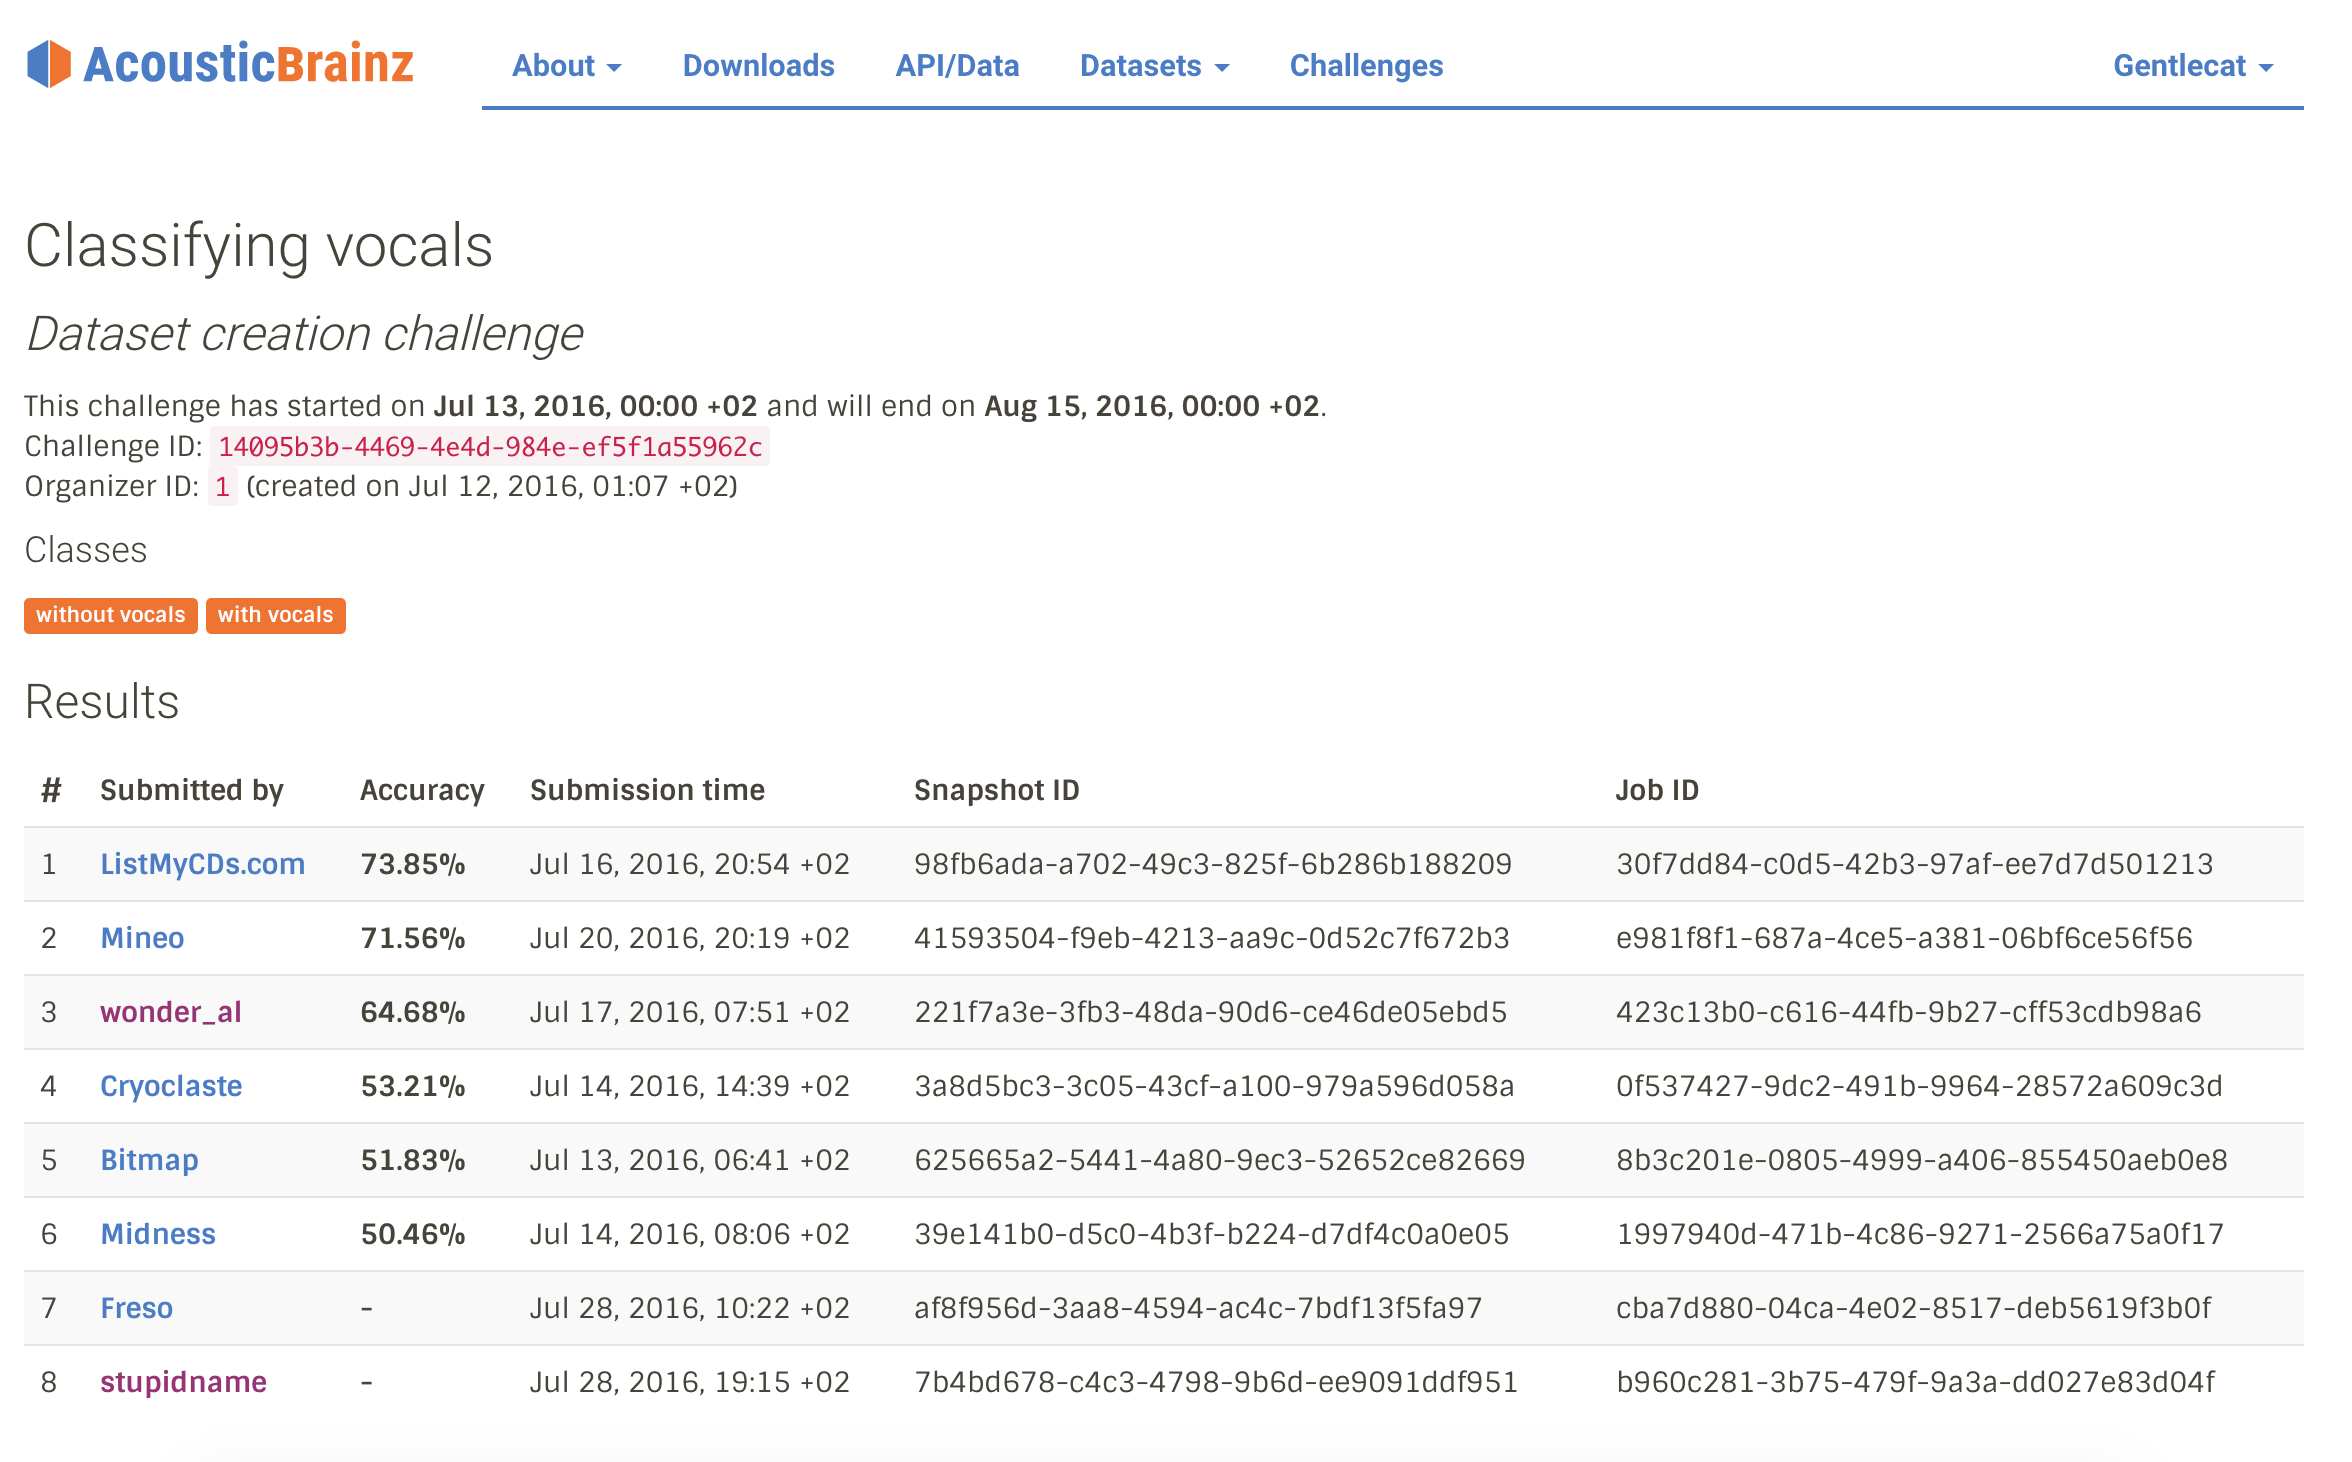Screen dimensions: 2352x1462
Task: Click the 'Classifying vocals' page heading
Action: click(259, 246)
